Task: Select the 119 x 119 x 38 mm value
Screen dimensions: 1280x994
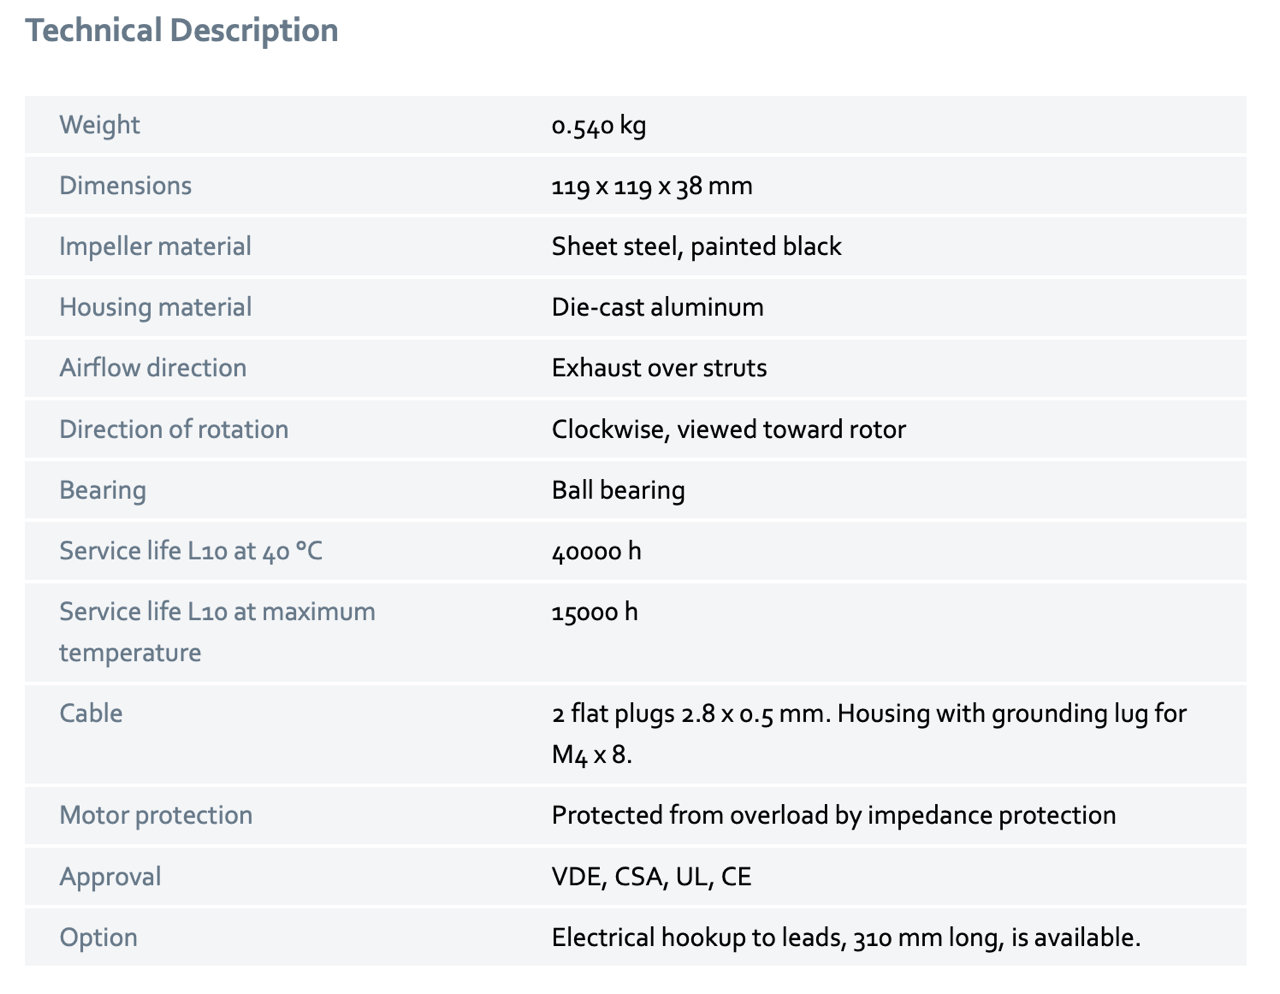Action: [651, 186]
